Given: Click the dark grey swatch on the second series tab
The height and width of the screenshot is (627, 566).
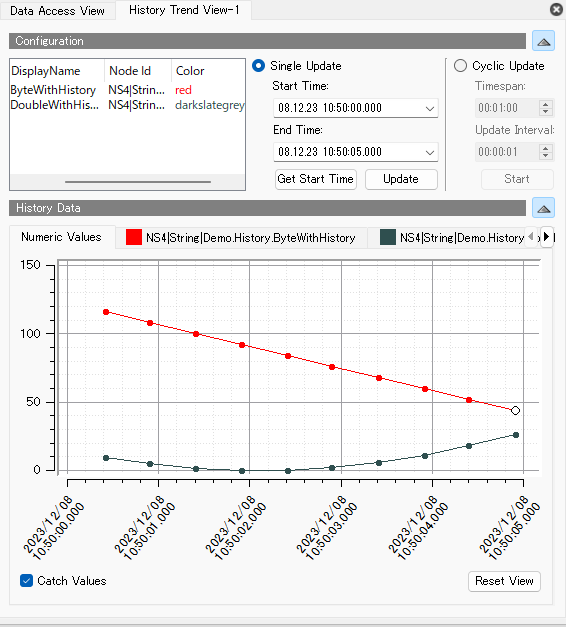Looking at the screenshot, I should pyautogui.click(x=388, y=237).
